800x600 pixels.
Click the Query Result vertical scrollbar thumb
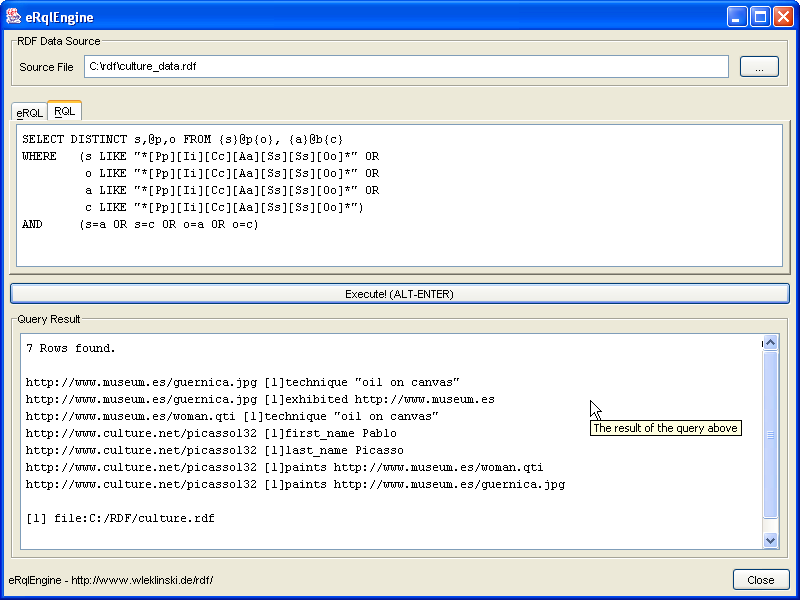click(770, 435)
